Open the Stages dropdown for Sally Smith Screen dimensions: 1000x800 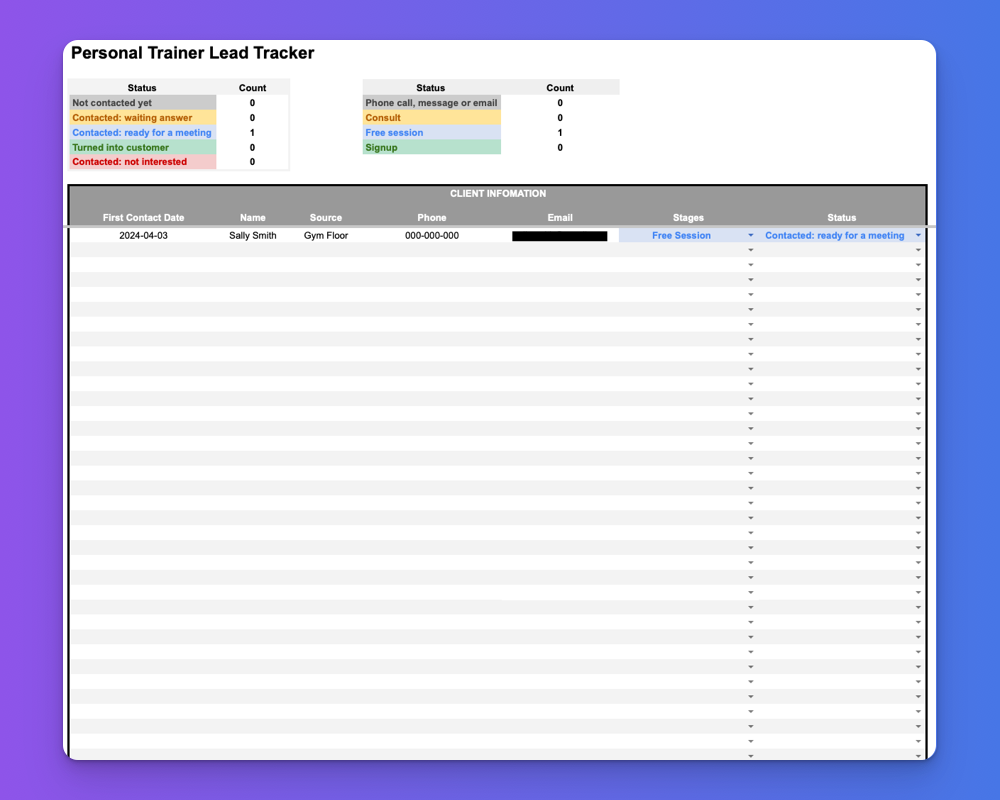tap(750, 235)
